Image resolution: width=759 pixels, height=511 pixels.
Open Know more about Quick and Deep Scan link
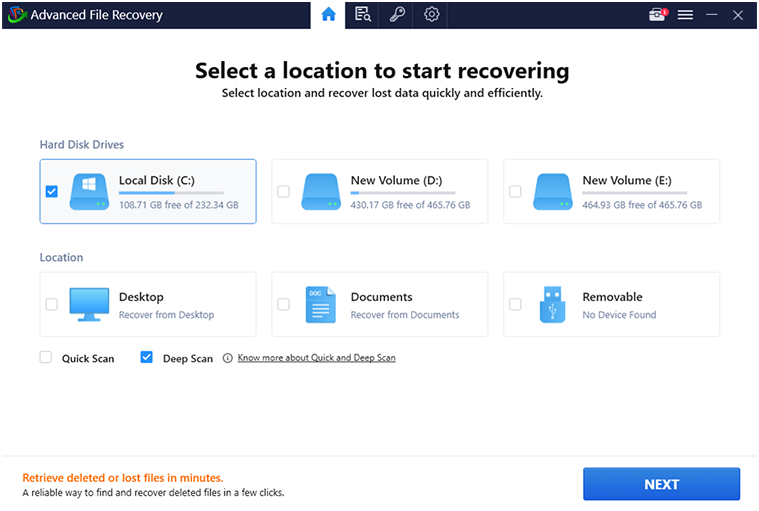pos(317,358)
